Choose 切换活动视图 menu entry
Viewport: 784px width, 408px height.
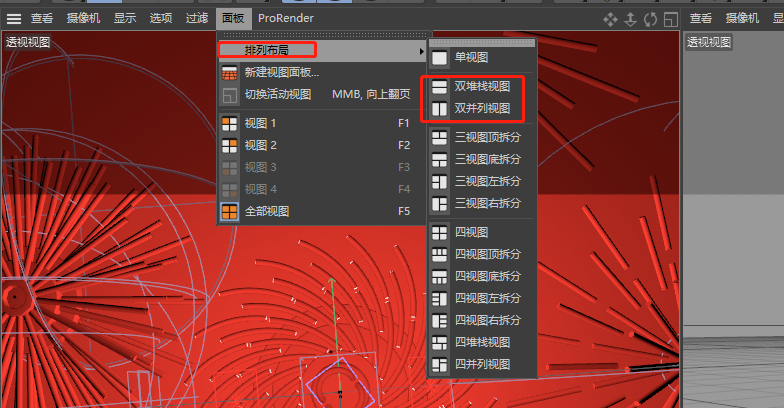click(322, 94)
